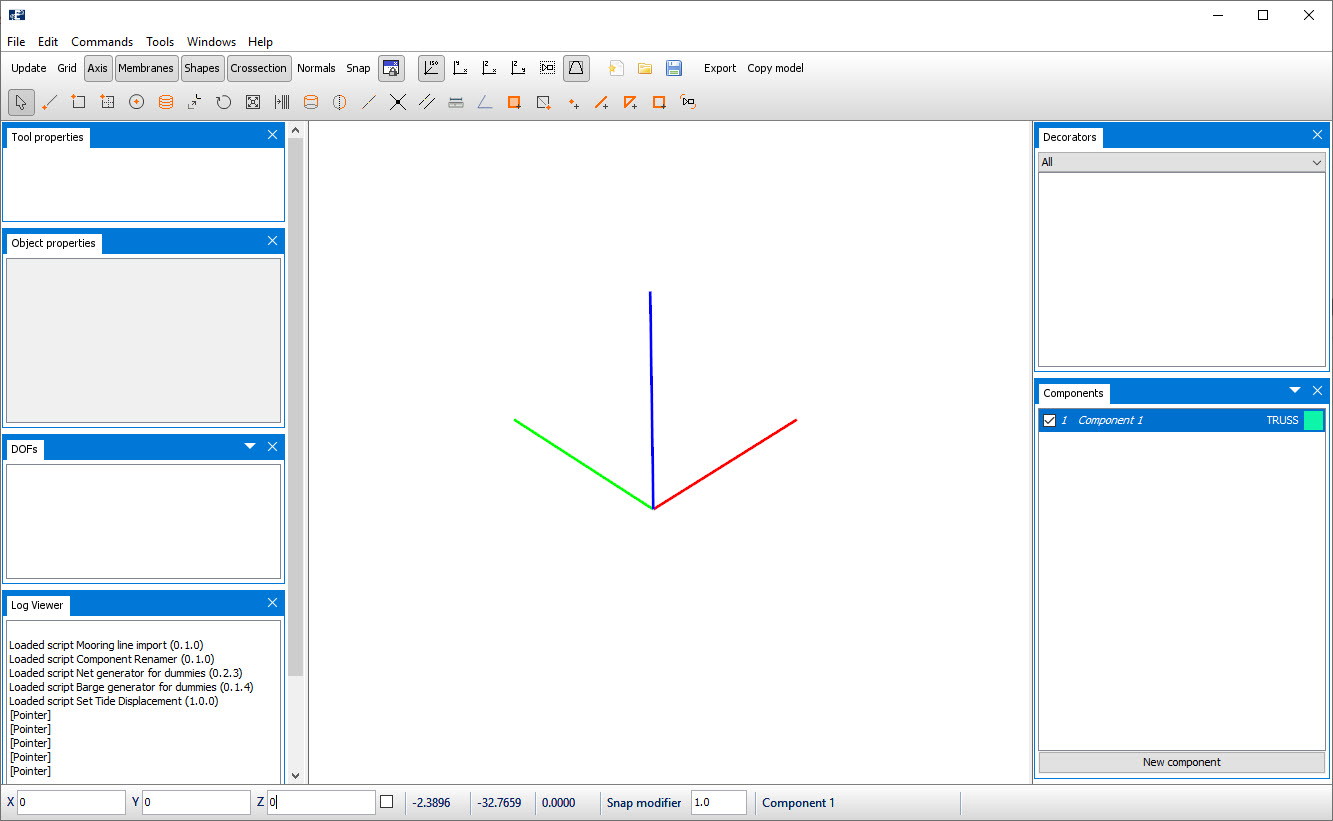Click the Copy model button
Image resolution: width=1333 pixels, height=821 pixels.
[776, 68]
